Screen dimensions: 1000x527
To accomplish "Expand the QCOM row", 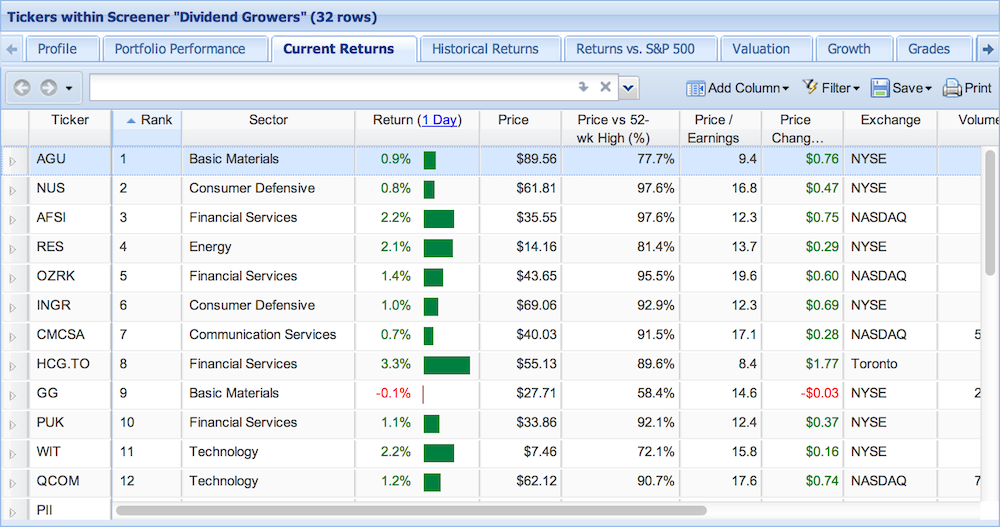I will coord(12,484).
